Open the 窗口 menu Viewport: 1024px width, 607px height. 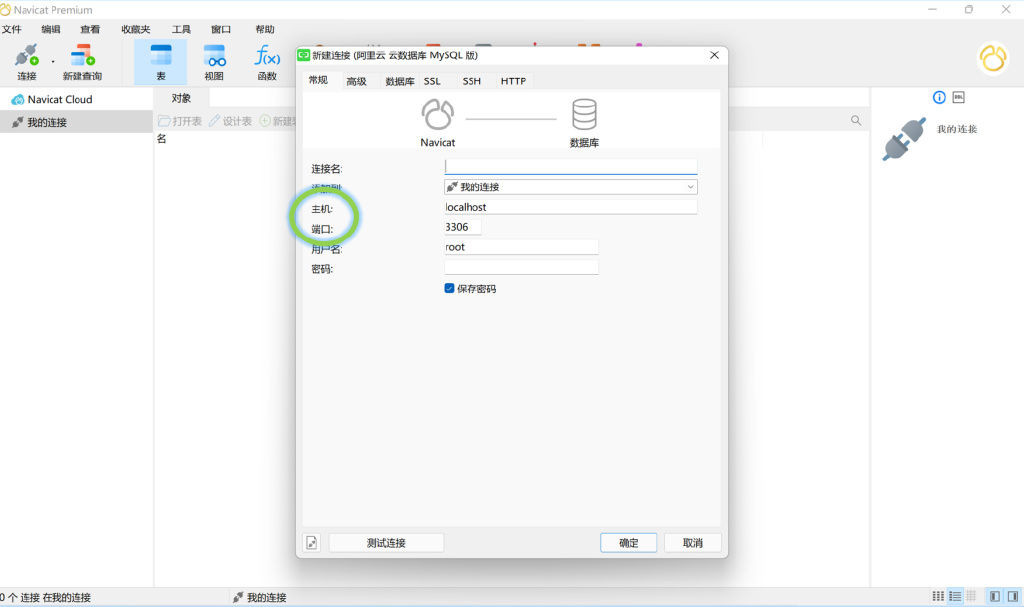coord(221,29)
